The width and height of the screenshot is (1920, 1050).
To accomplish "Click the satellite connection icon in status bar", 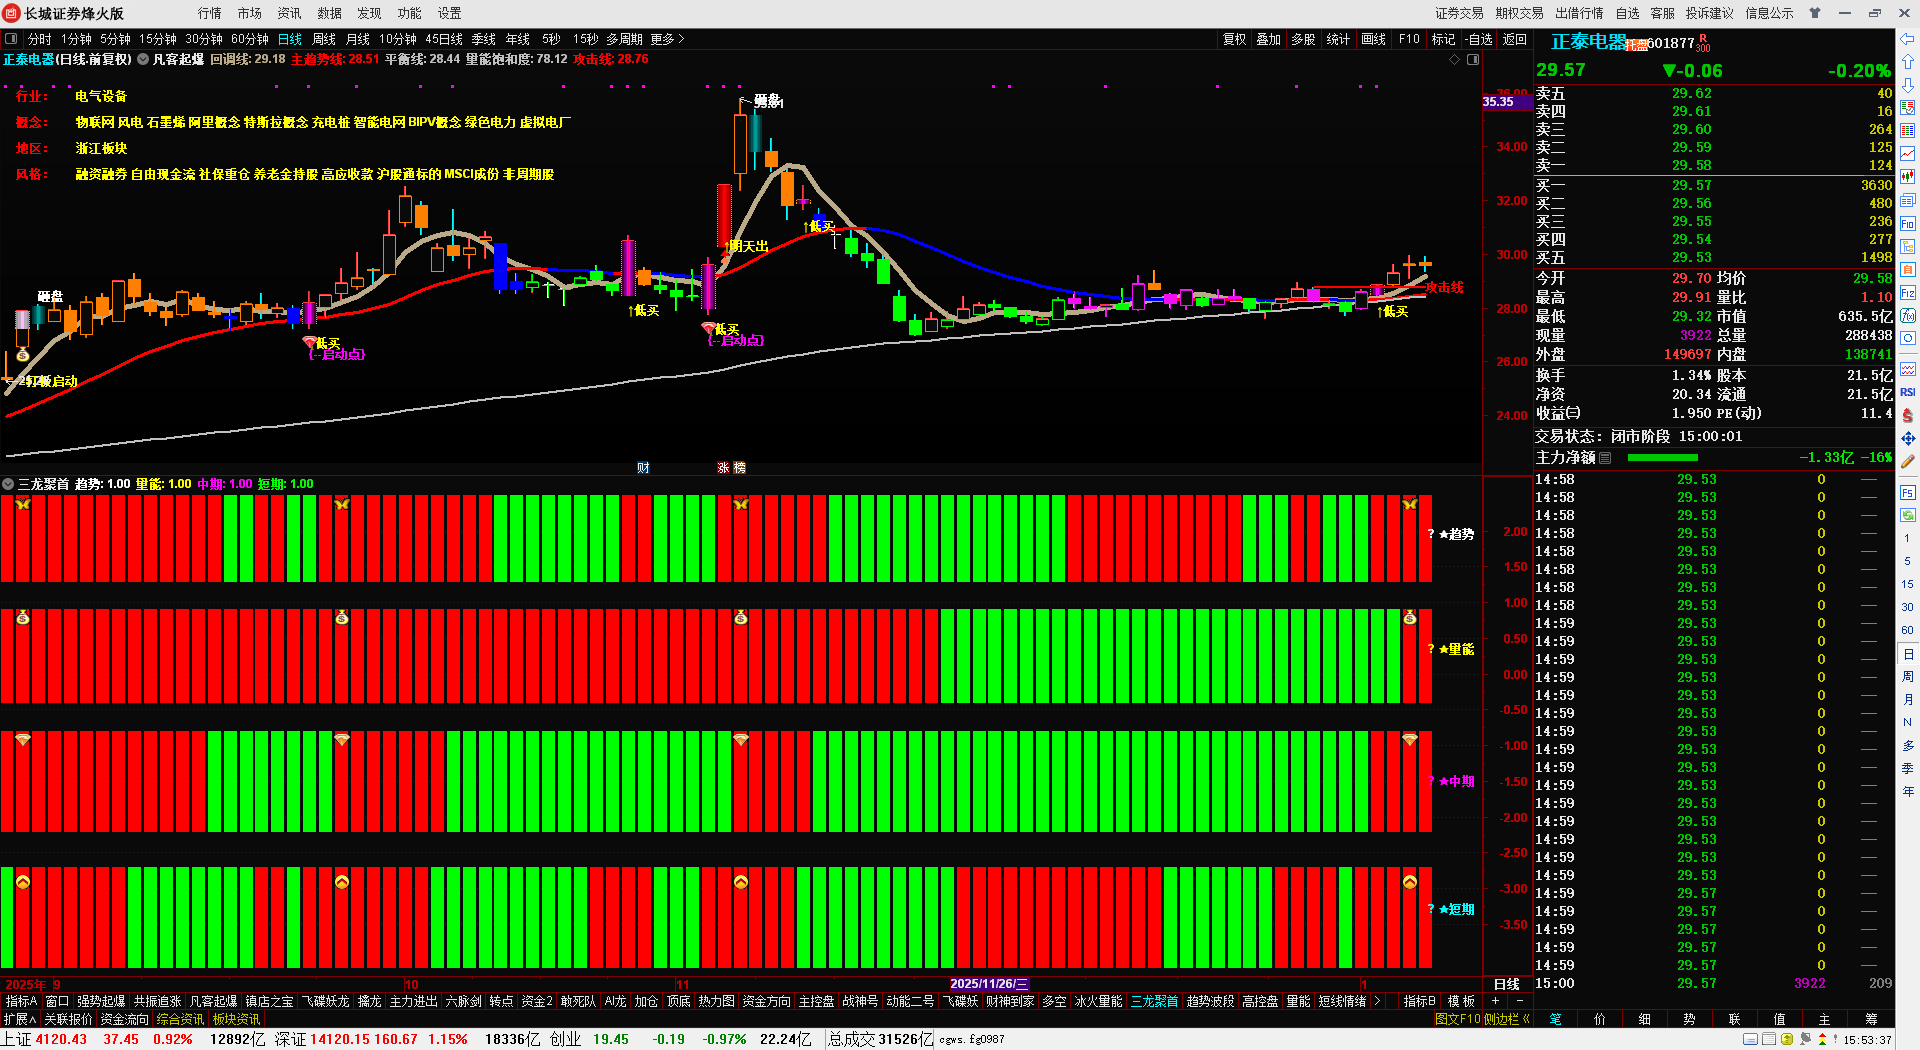I will [x=1806, y=1039].
